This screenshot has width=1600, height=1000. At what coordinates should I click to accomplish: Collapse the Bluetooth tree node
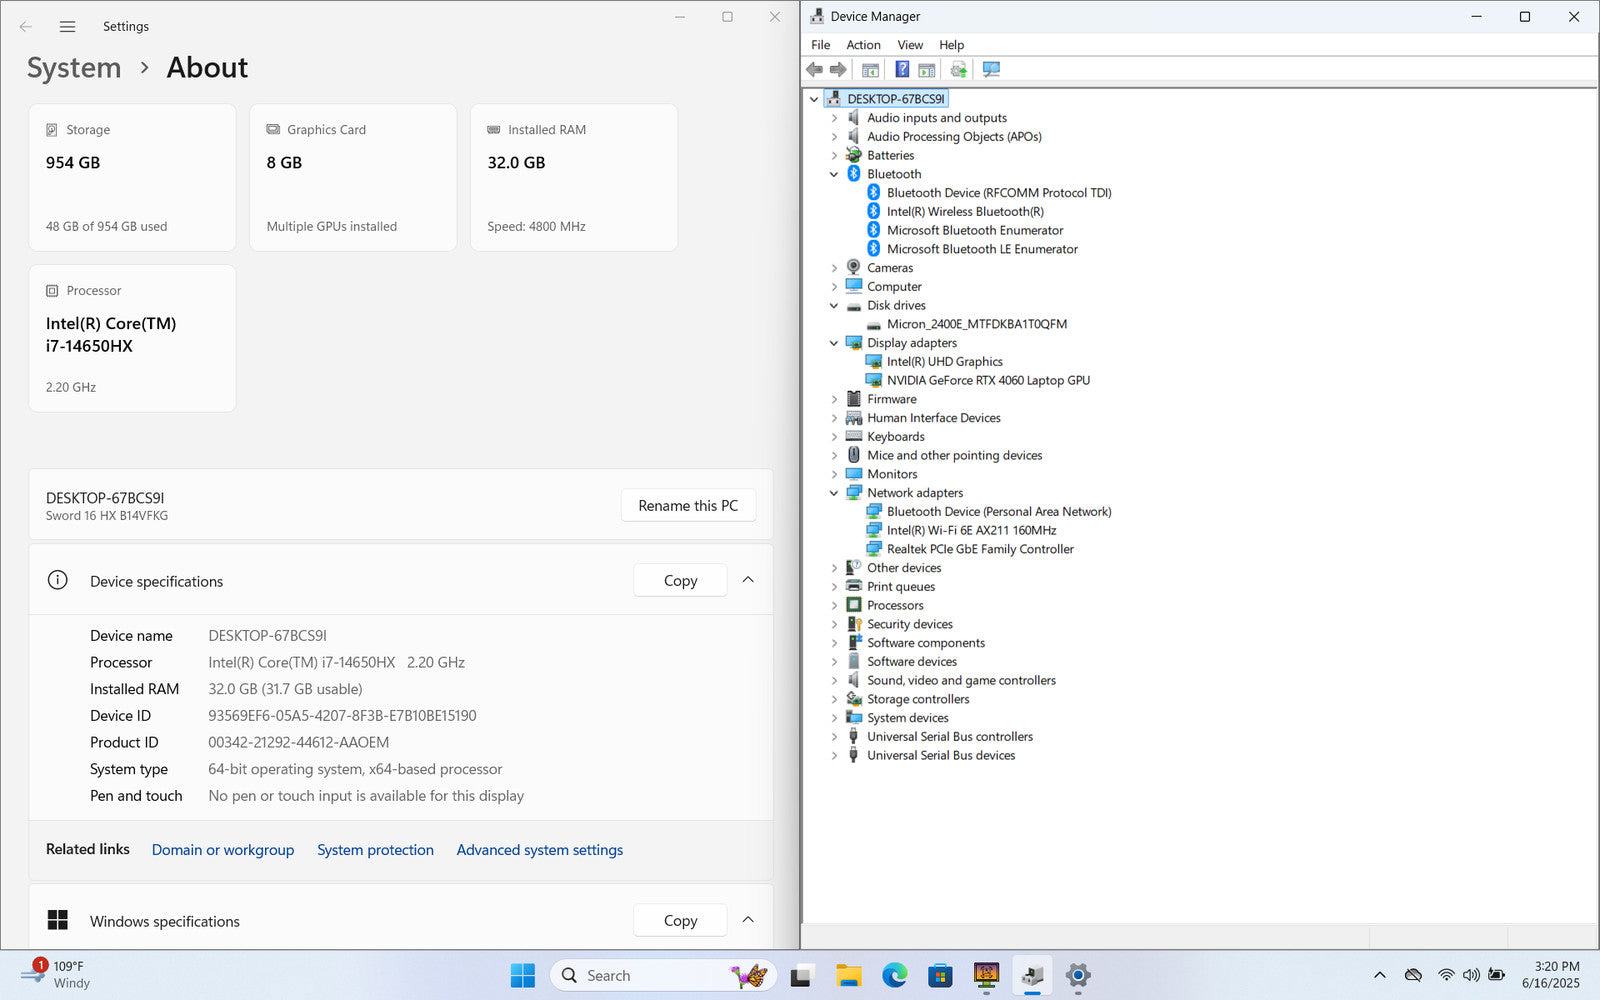pyautogui.click(x=834, y=174)
